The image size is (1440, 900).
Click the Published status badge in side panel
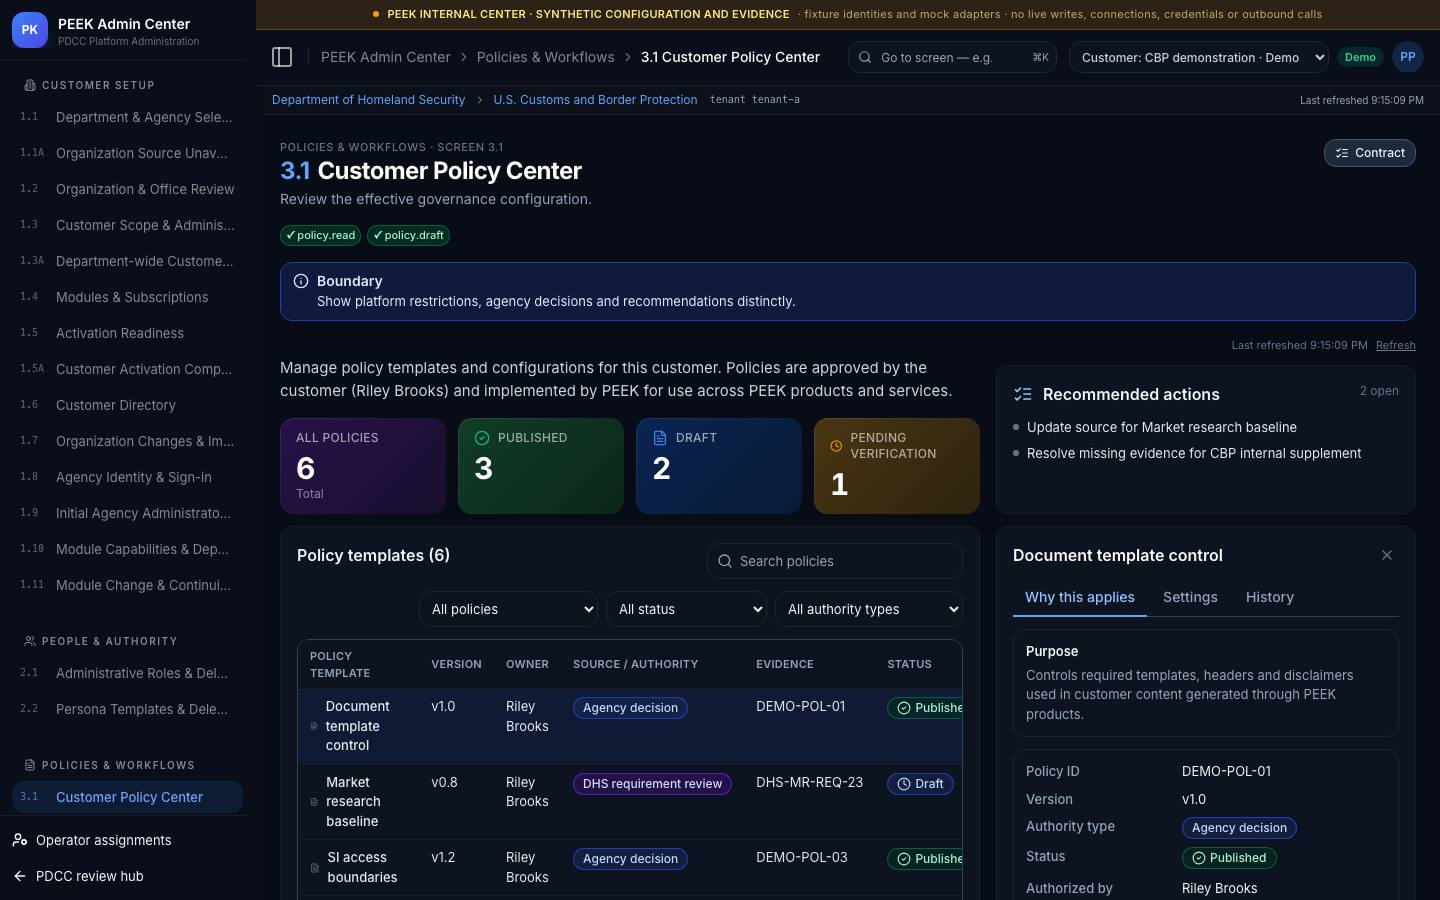click(1229, 858)
